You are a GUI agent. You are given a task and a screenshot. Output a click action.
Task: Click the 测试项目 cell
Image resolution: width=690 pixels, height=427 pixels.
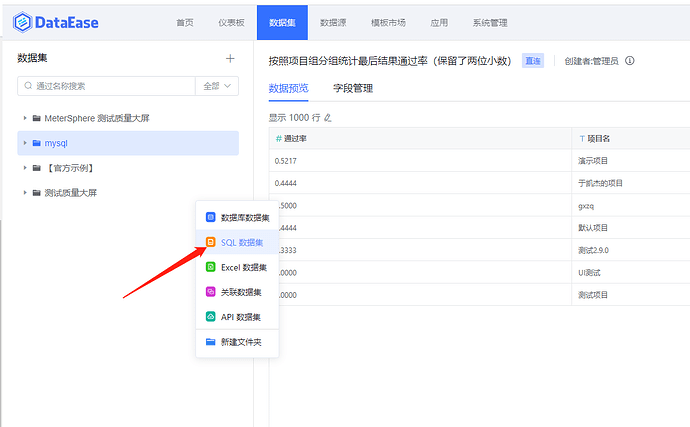tap(631, 295)
